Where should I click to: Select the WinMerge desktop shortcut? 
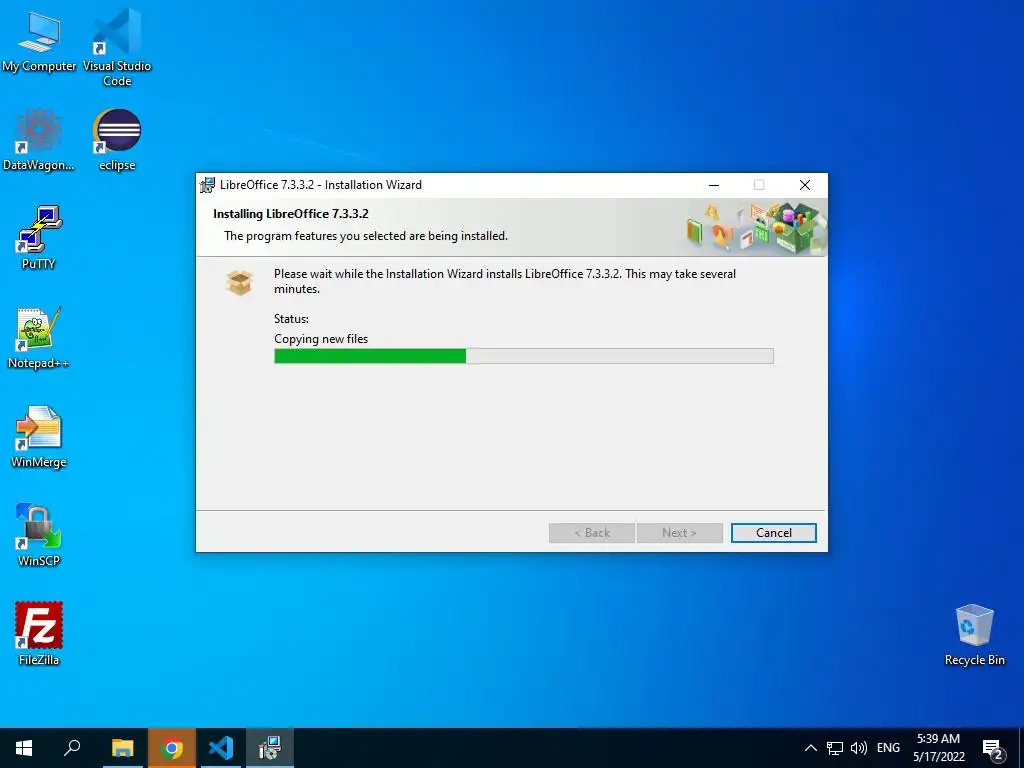(x=39, y=437)
